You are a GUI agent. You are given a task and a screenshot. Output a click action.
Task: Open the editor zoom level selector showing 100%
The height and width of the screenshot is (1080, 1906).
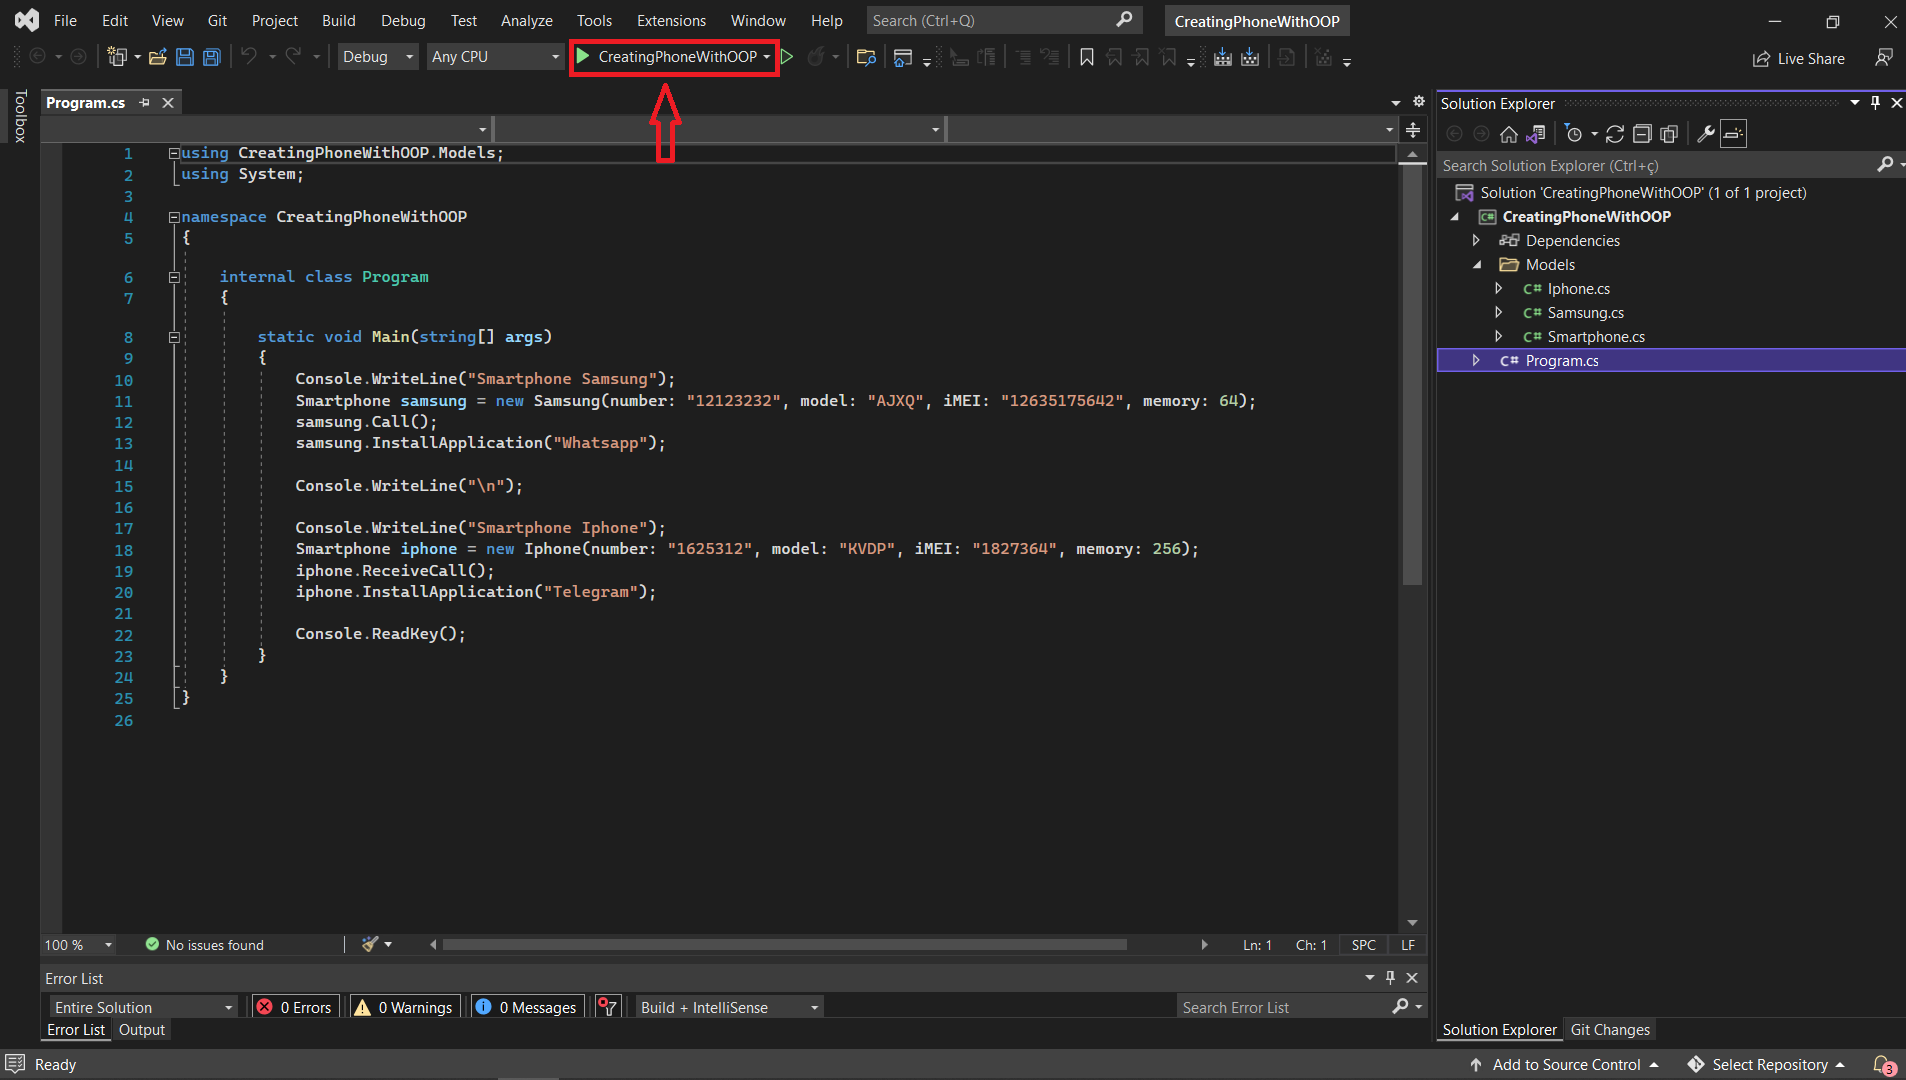click(76, 944)
